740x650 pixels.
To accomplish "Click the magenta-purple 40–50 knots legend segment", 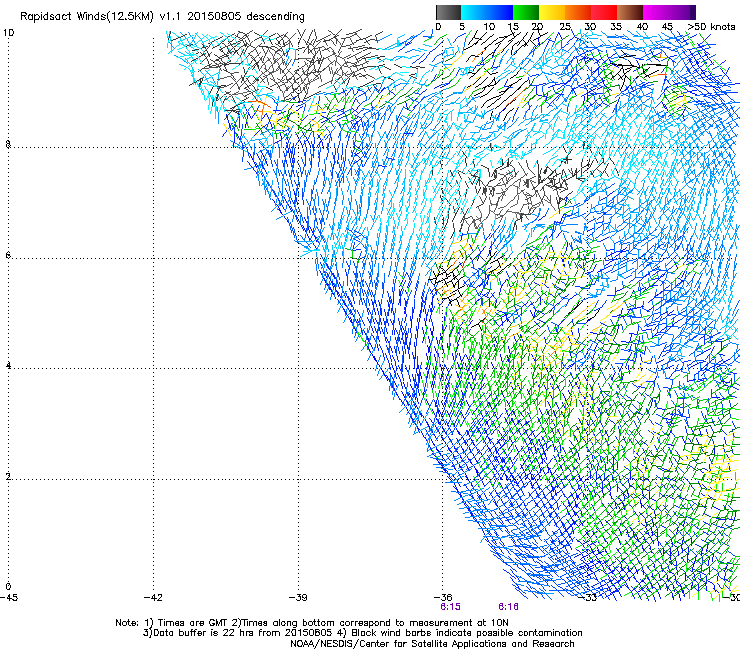I will coord(669,12).
